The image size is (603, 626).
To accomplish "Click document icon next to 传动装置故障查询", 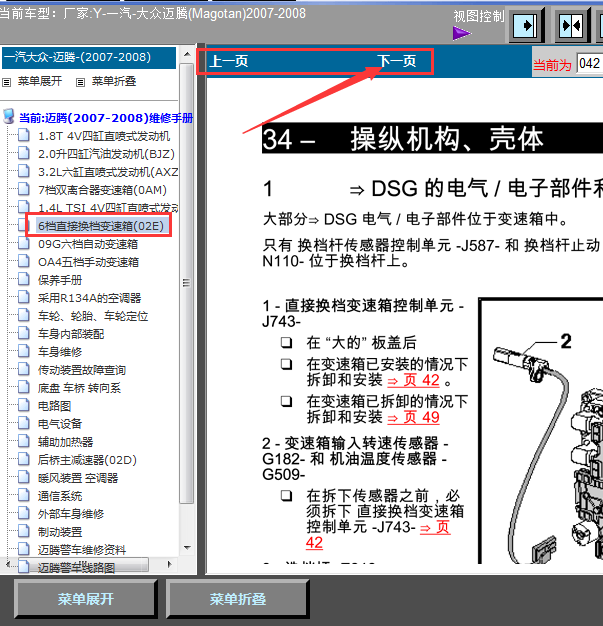I will pos(24,369).
